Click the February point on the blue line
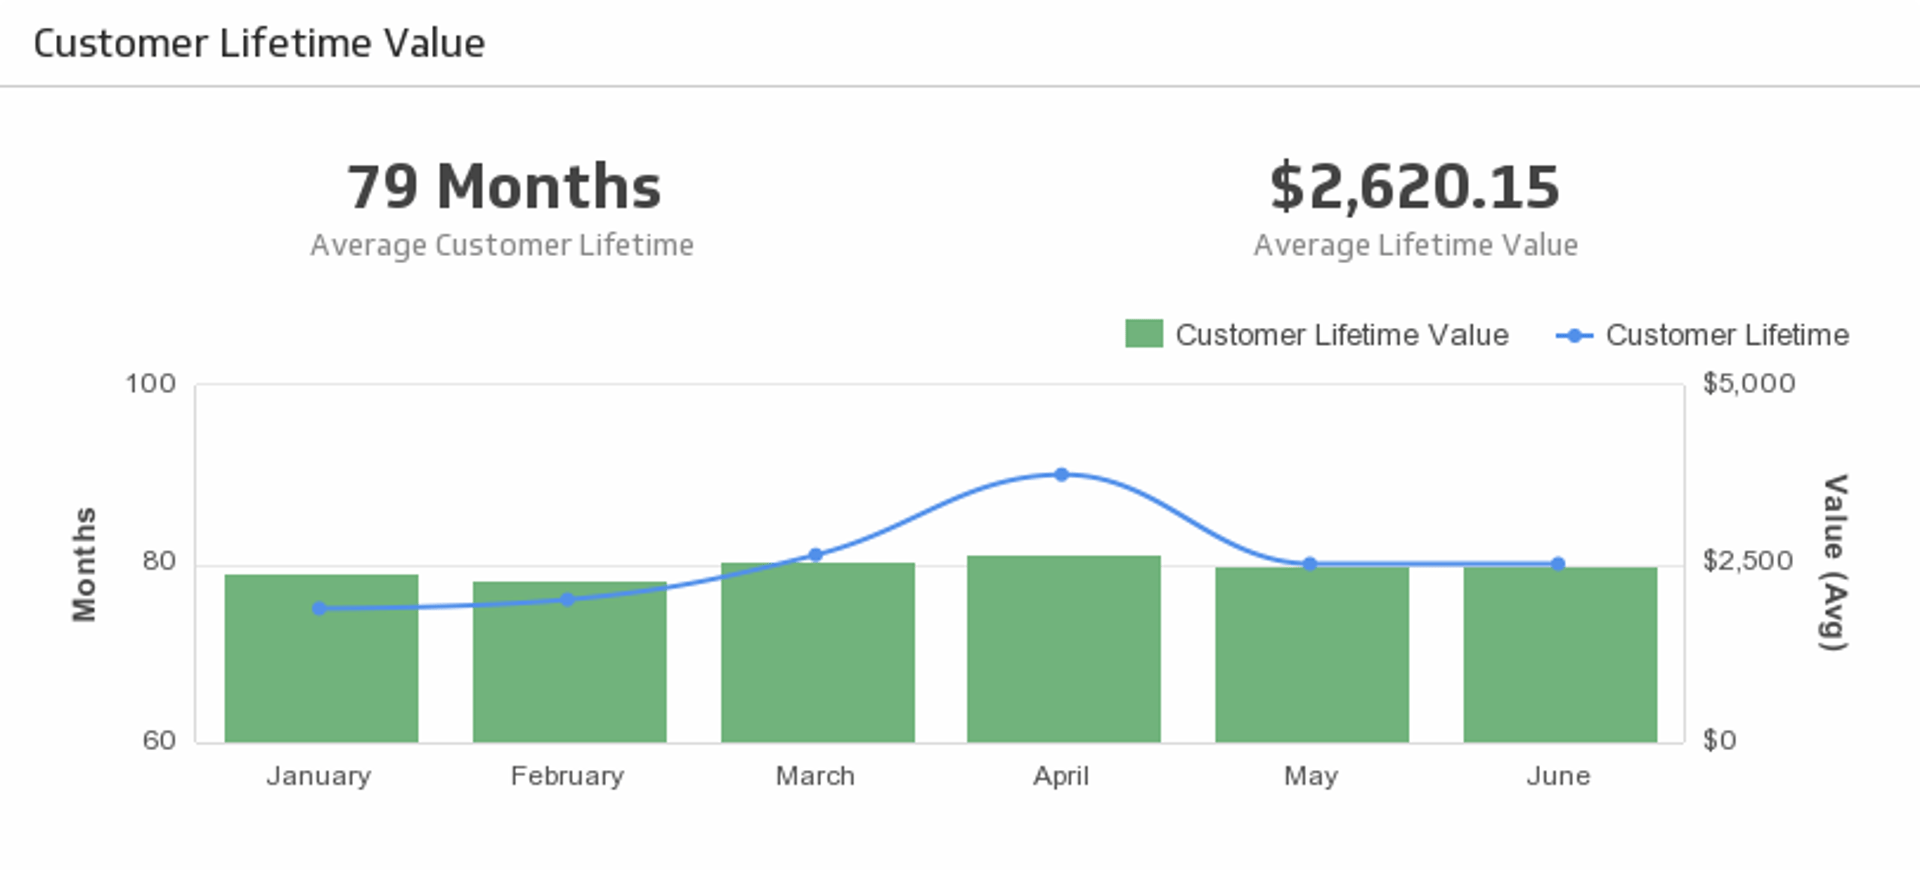The height and width of the screenshot is (870, 1920). (x=567, y=600)
